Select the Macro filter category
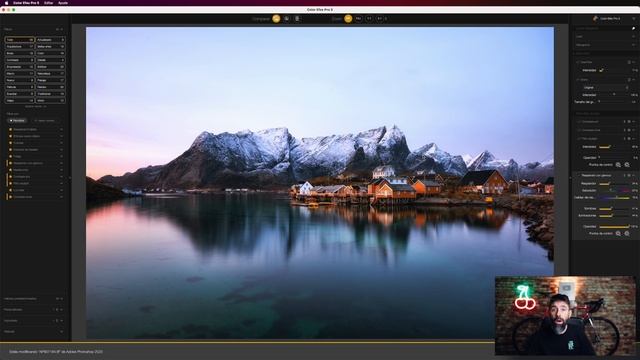The width and height of the screenshot is (640, 360). click(19, 73)
